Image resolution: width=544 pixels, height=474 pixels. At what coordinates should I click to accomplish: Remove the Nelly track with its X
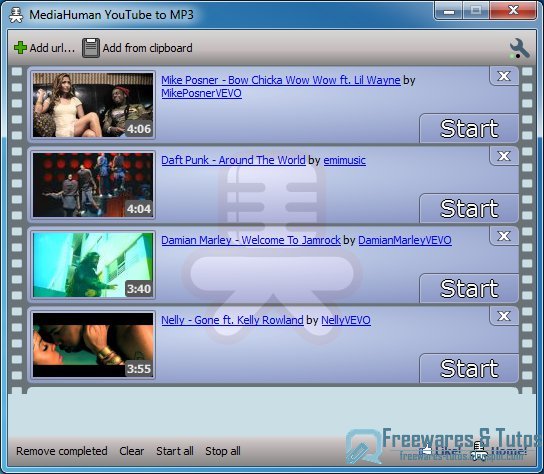click(x=504, y=316)
